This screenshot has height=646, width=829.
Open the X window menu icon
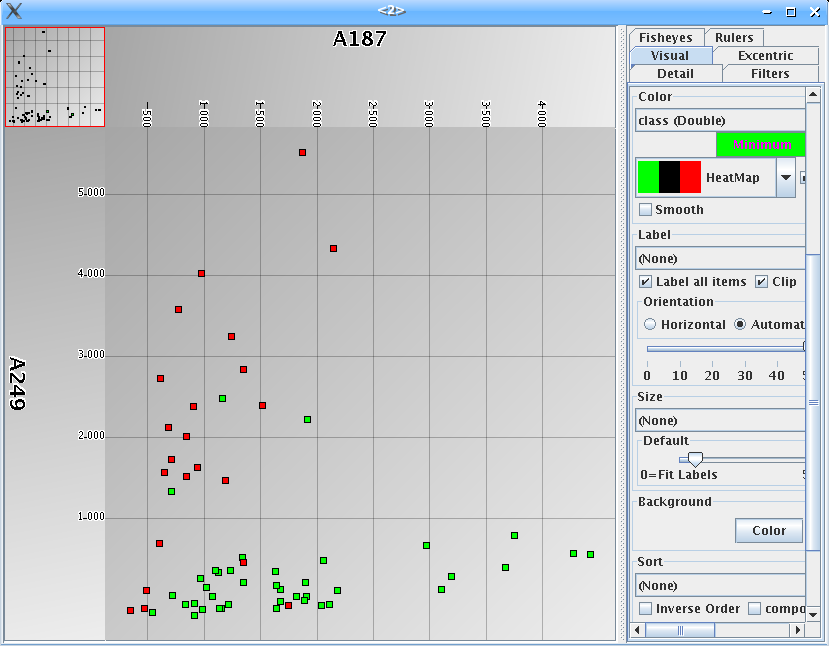click(14, 11)
